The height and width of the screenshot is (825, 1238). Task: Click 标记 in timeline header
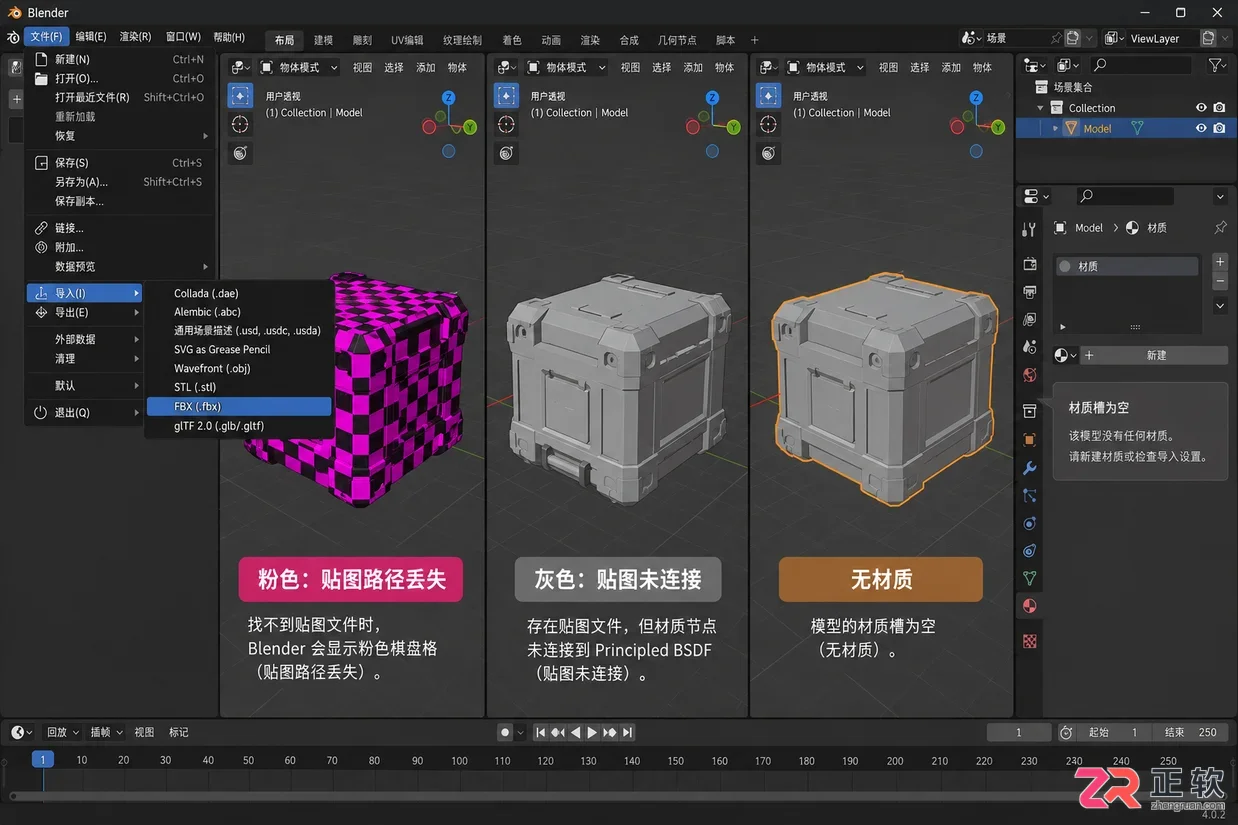click(178, 732)
